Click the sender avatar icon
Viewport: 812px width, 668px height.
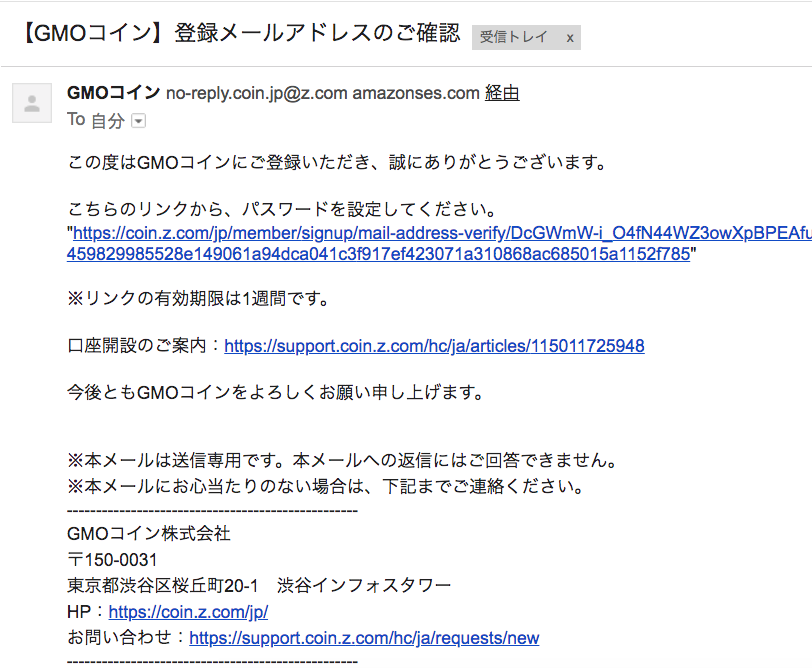[32, 103]
